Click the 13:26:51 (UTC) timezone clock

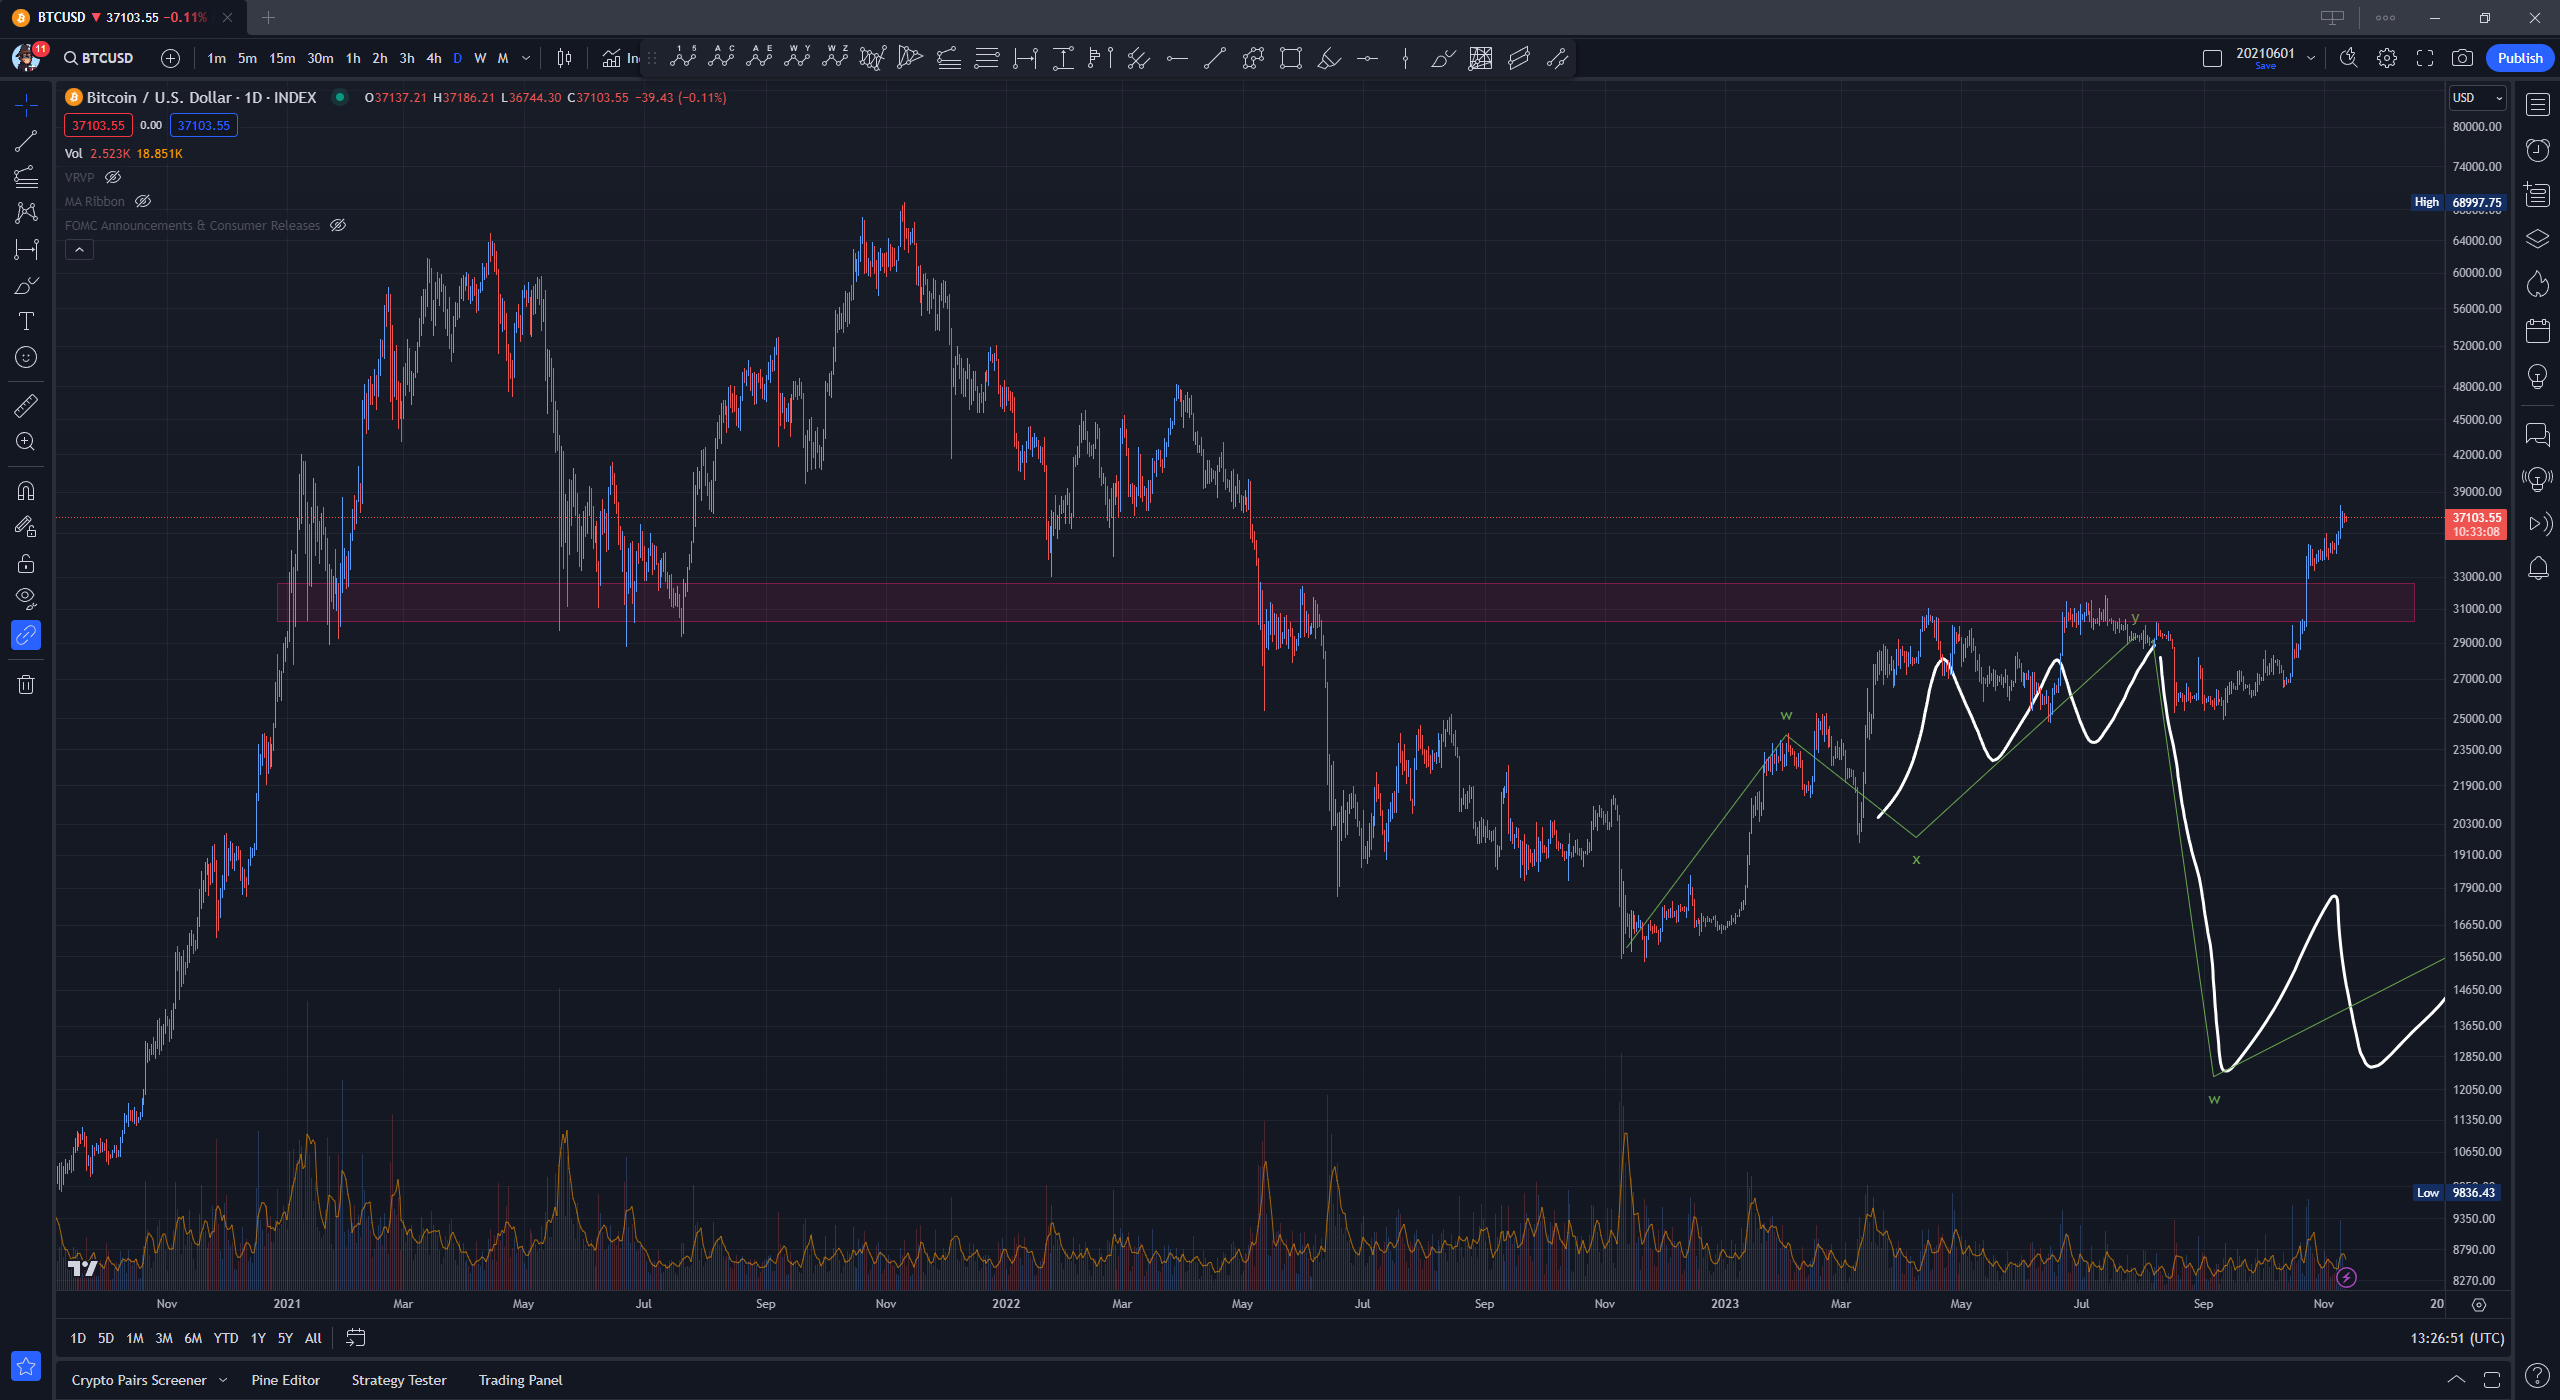2457,1338
